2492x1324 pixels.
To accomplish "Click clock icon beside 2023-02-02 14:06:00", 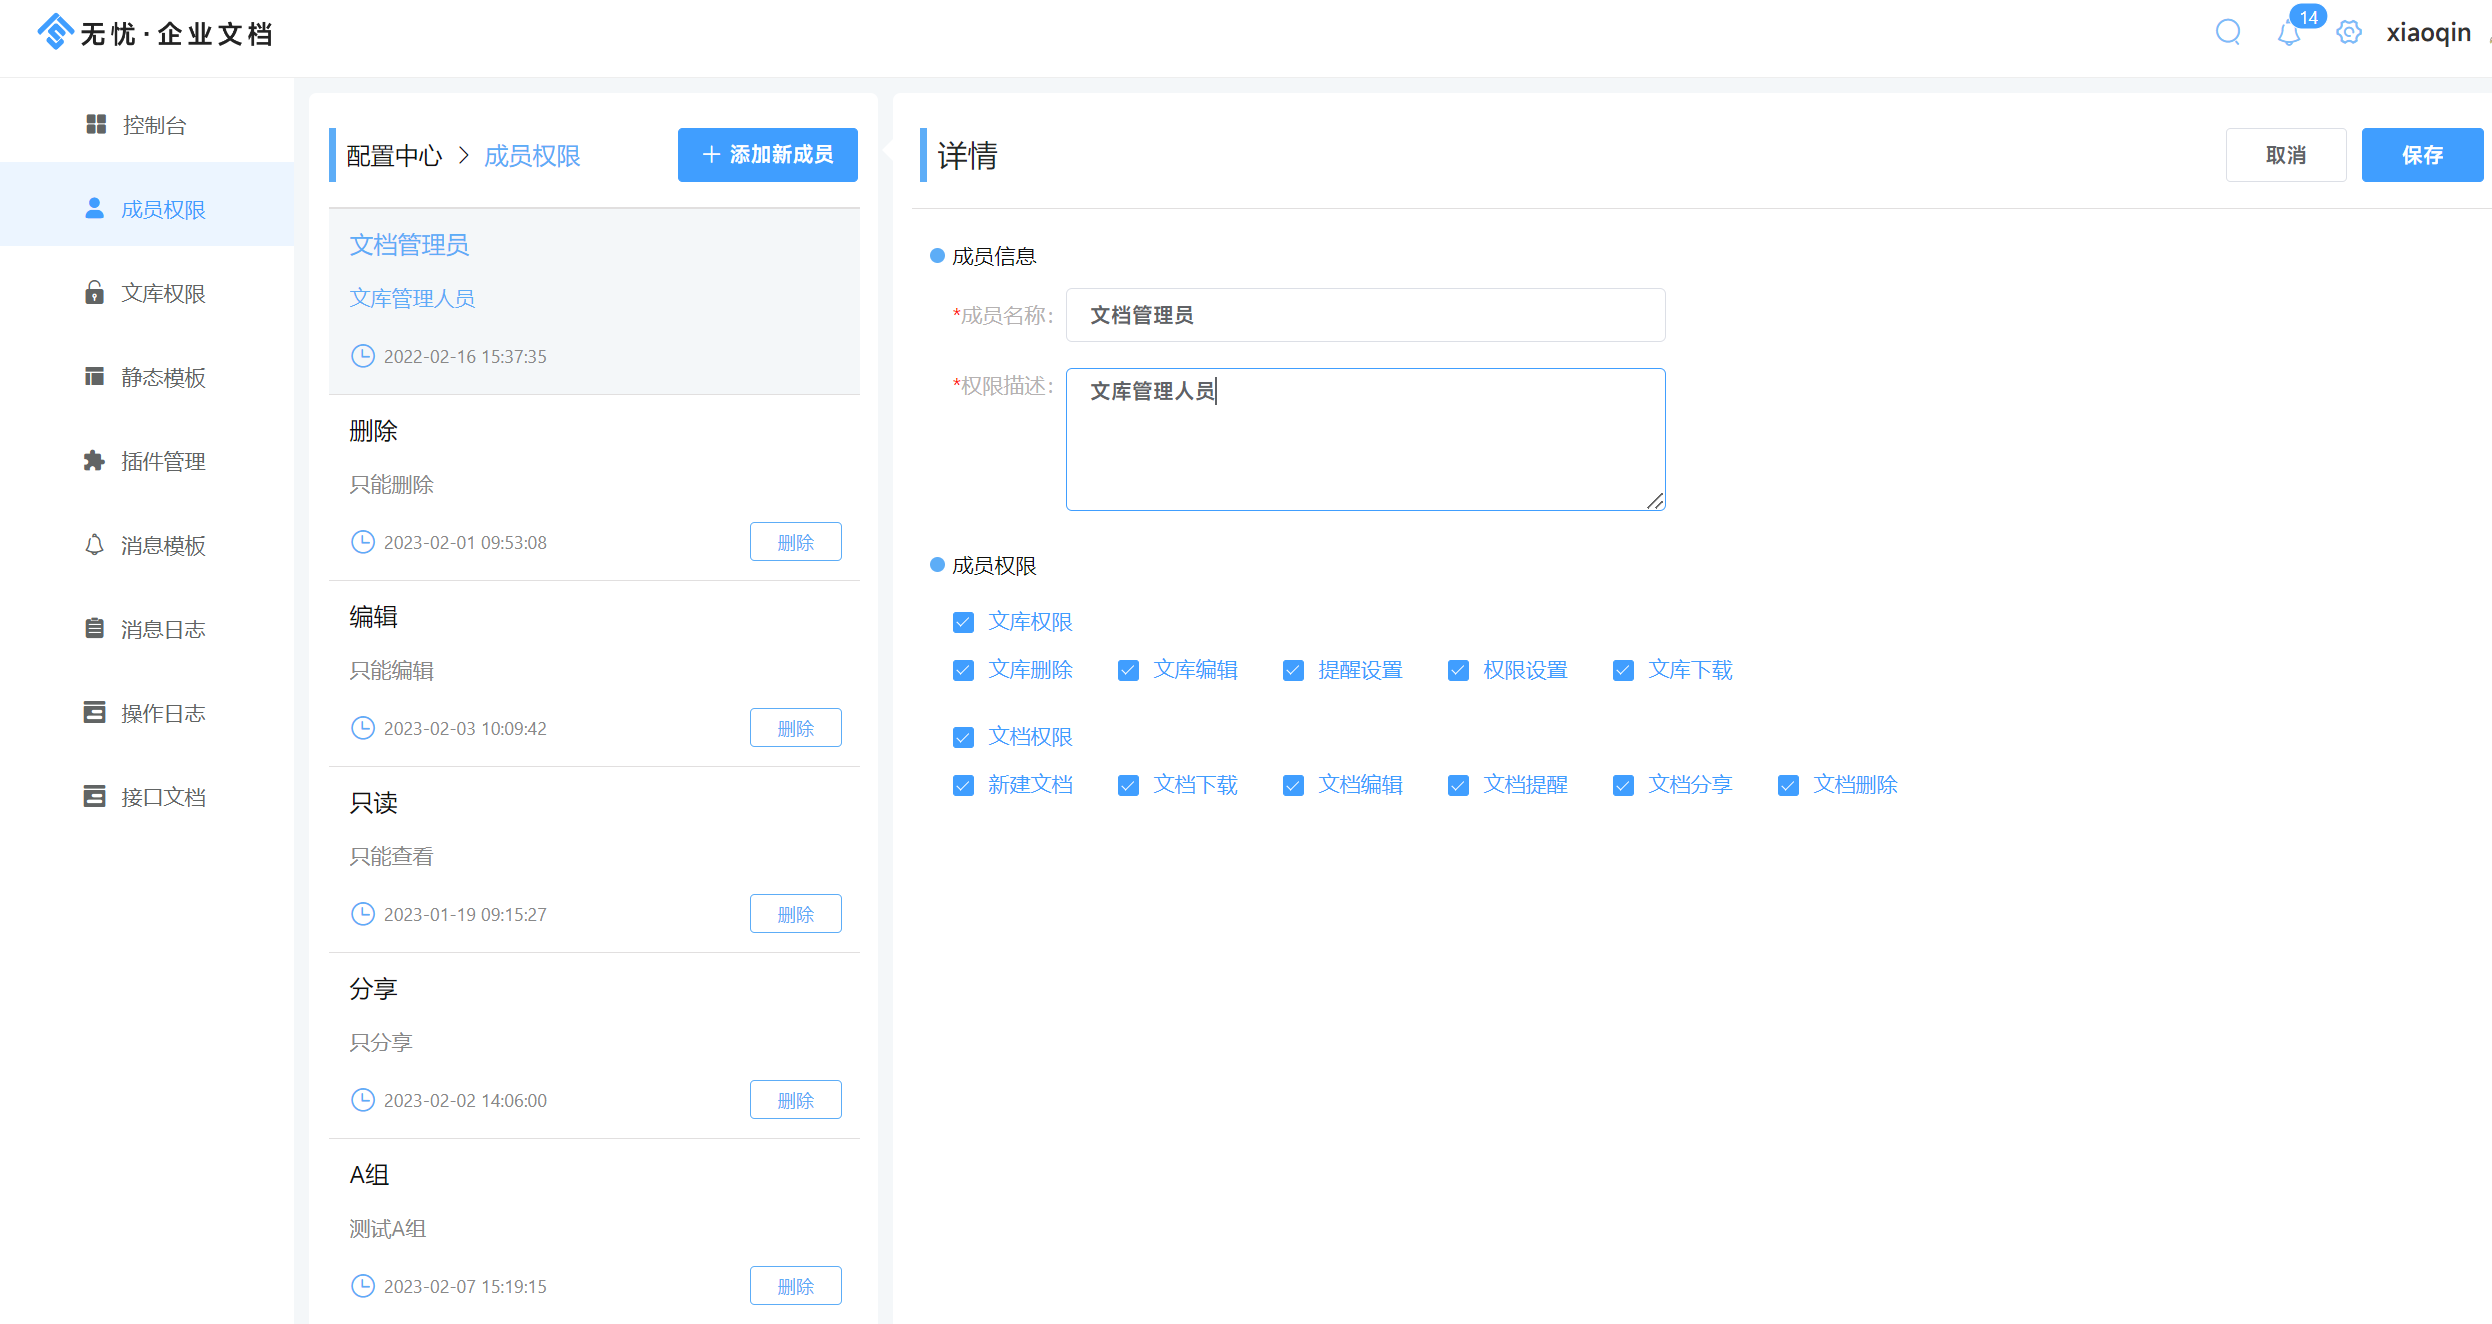I will click(362, 1100).
